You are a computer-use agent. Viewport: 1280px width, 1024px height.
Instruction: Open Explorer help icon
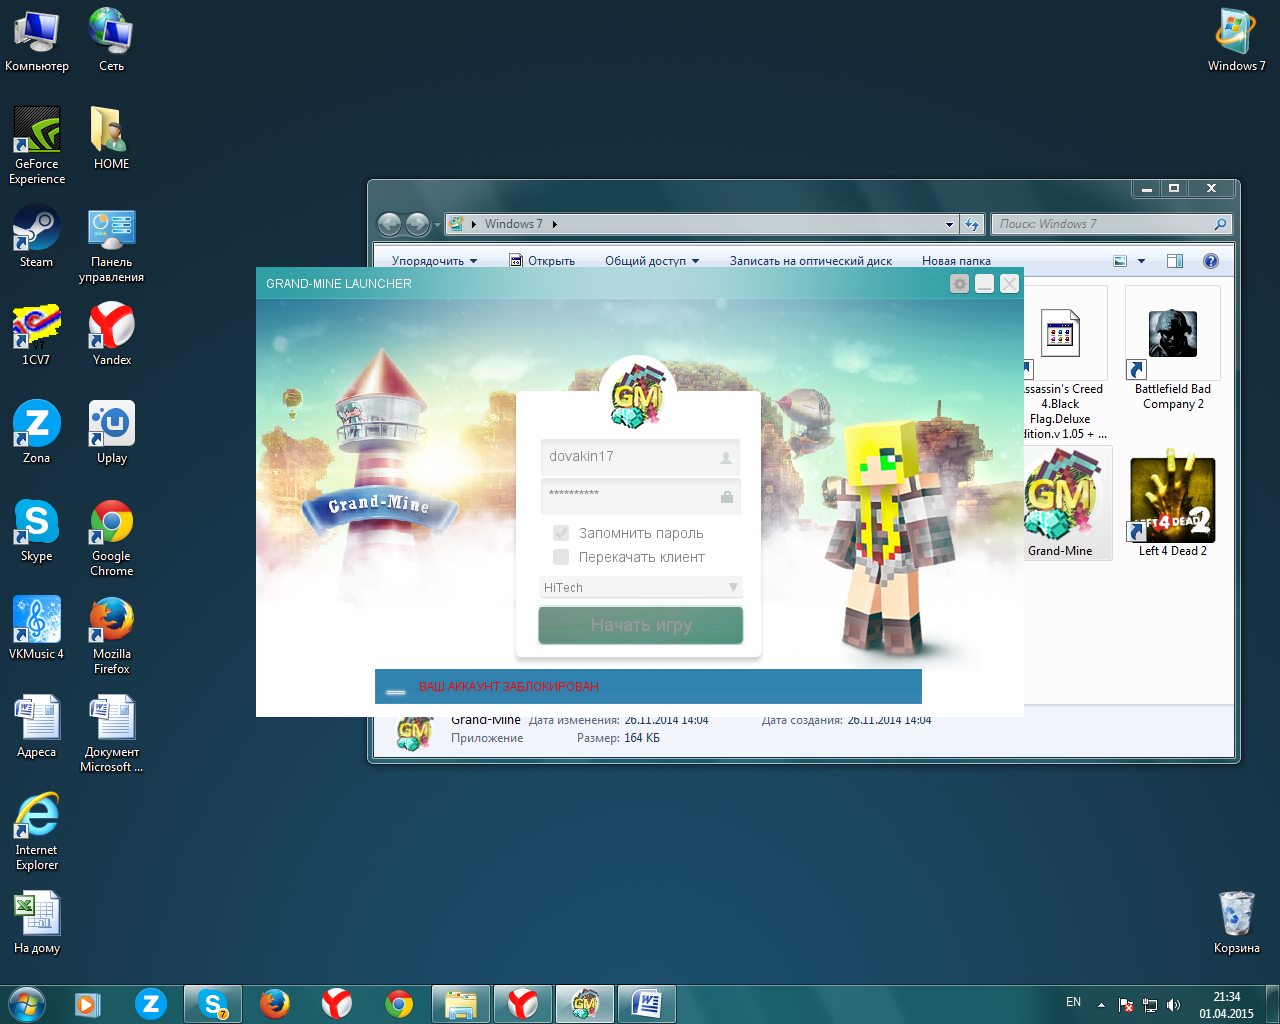[1211, 261]
